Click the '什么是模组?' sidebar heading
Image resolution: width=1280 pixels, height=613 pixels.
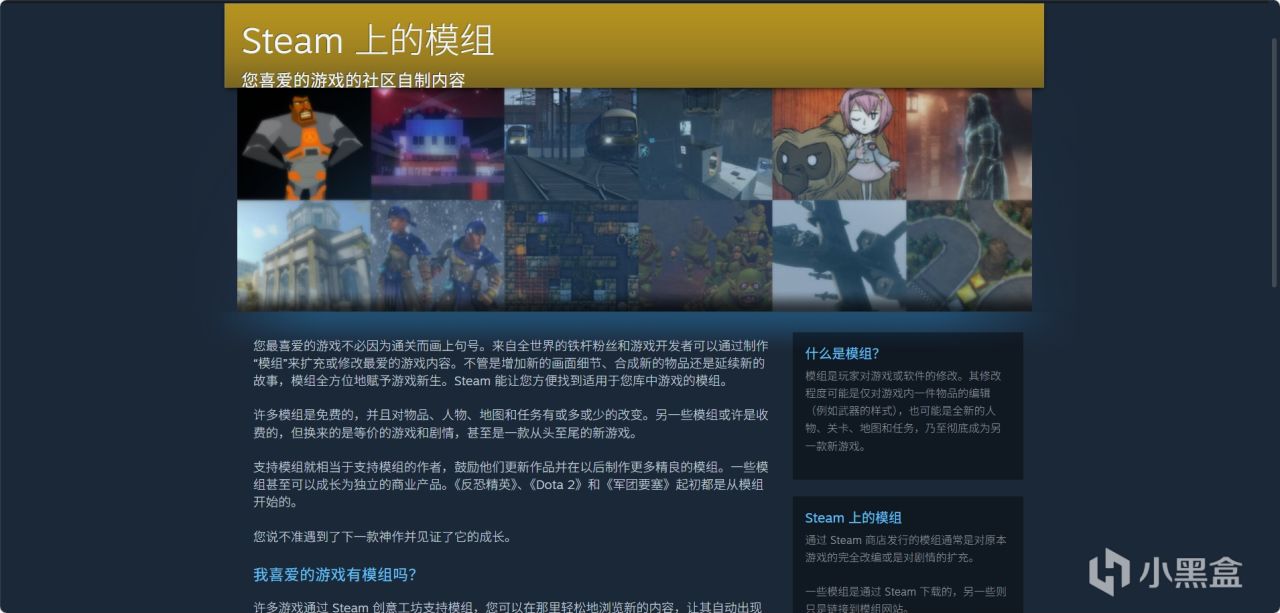click(842, 353)
